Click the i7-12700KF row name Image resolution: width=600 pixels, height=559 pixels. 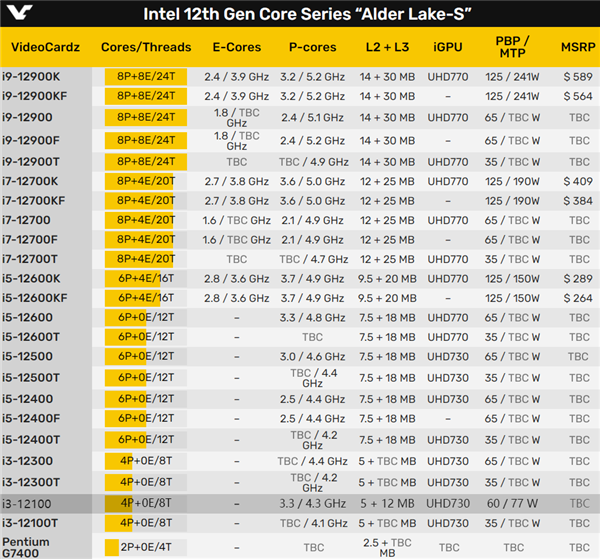33,200
